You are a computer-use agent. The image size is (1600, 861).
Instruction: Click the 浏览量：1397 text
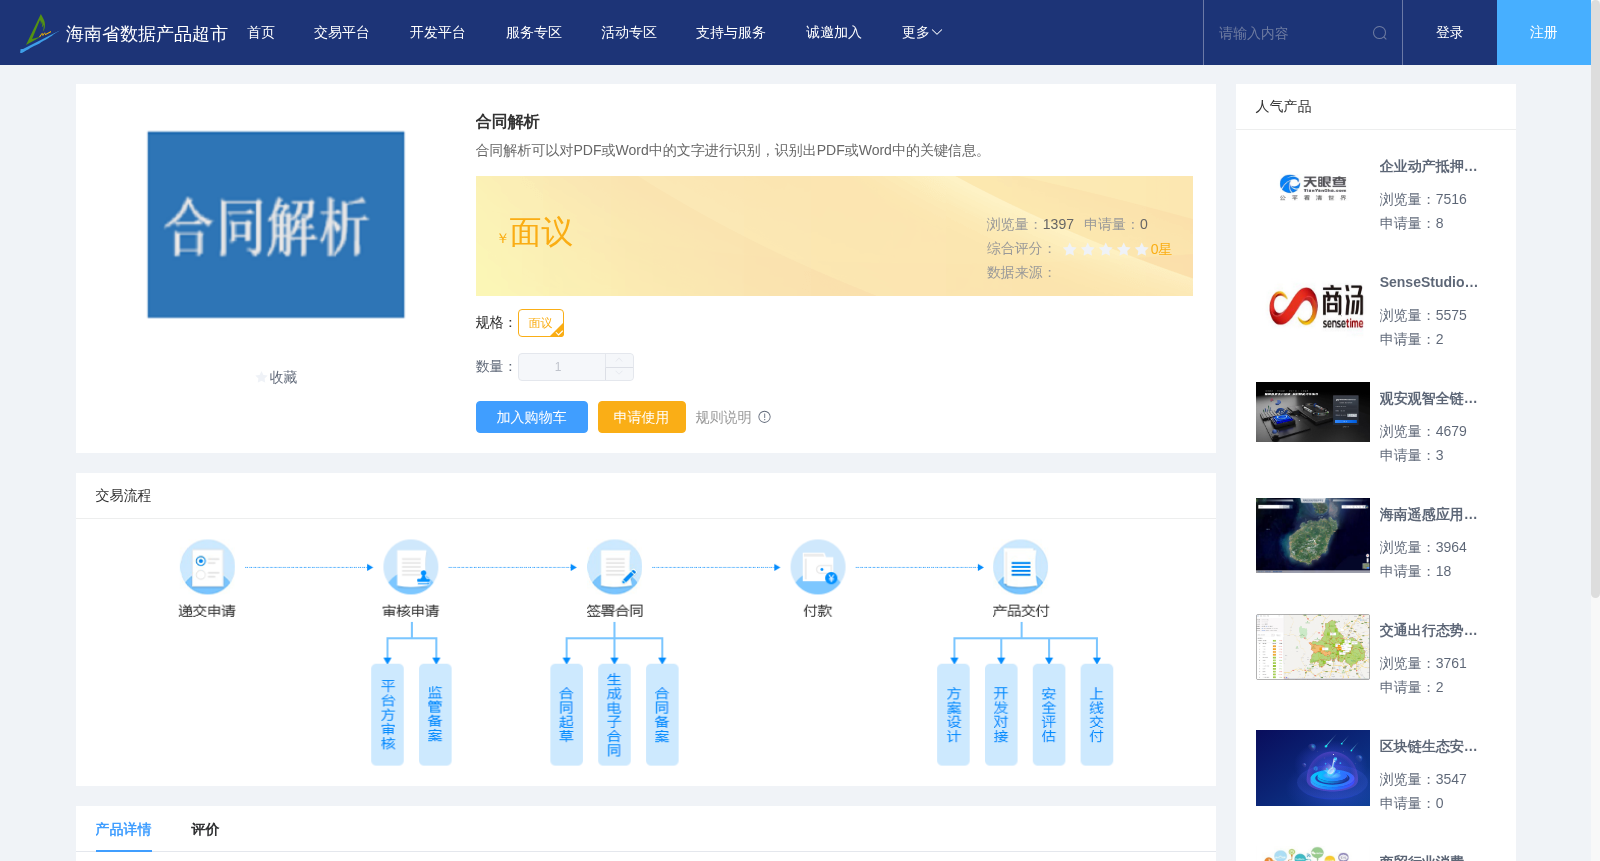[1030, 224]
